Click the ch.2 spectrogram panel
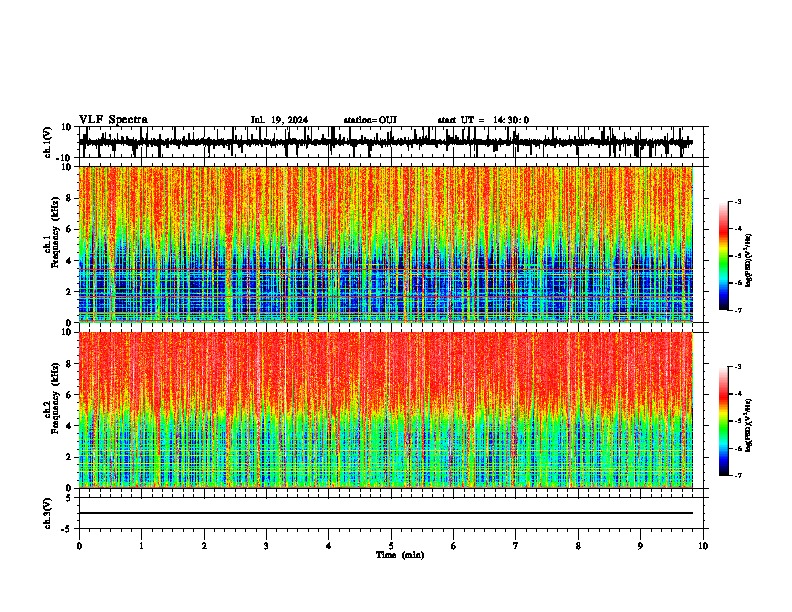This screenshot has height=612, width=792. tap(386, 410)
